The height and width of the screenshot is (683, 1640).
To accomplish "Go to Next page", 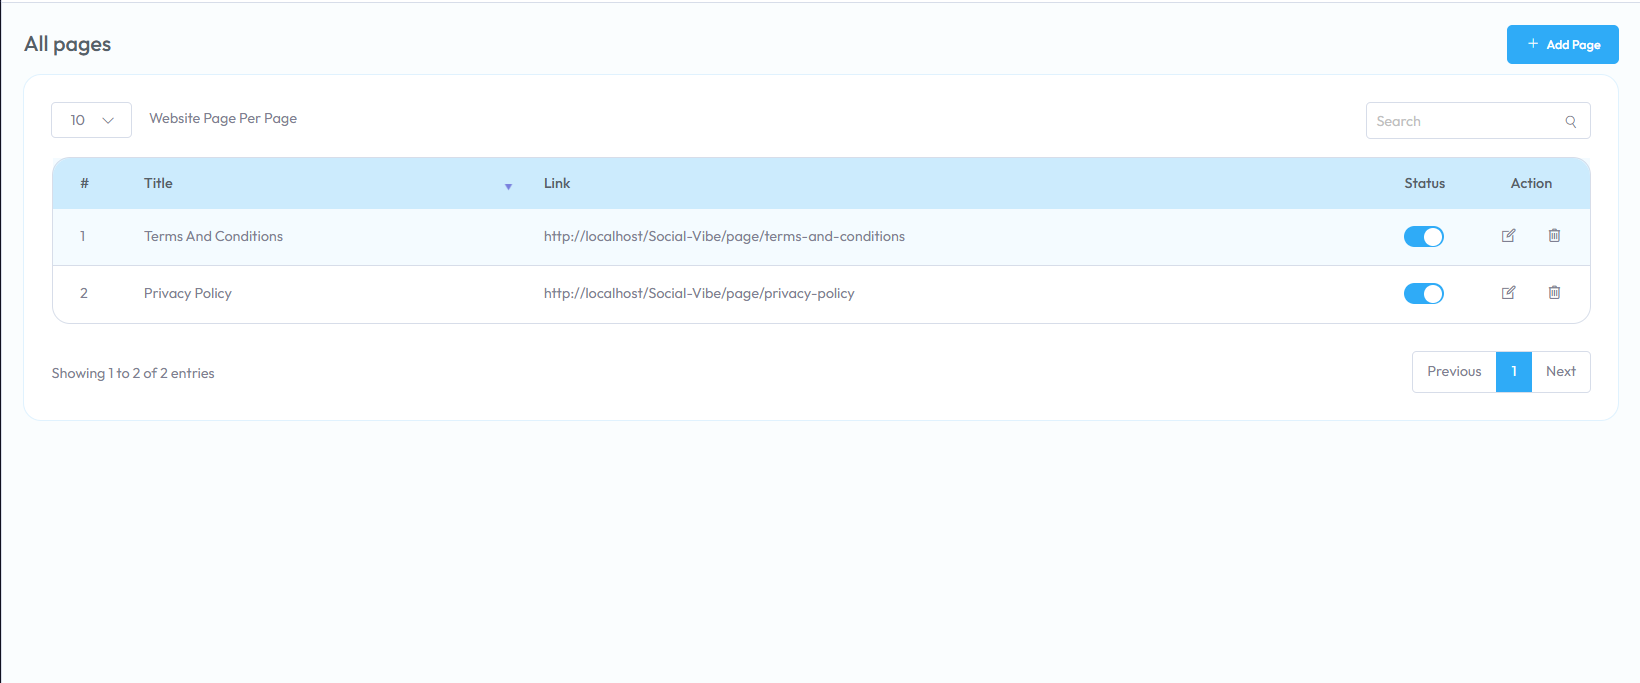I will tap(1561, 371).
